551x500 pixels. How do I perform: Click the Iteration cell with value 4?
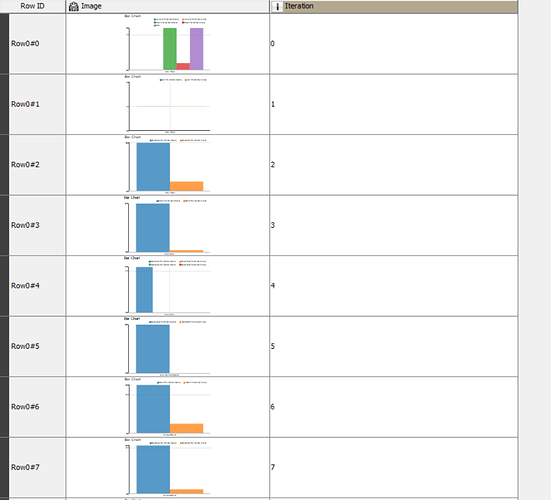coord(394,286)
